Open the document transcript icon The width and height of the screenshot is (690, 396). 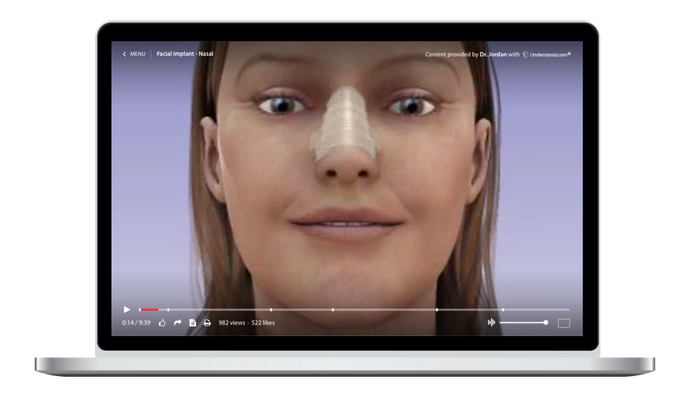[192, 323]
